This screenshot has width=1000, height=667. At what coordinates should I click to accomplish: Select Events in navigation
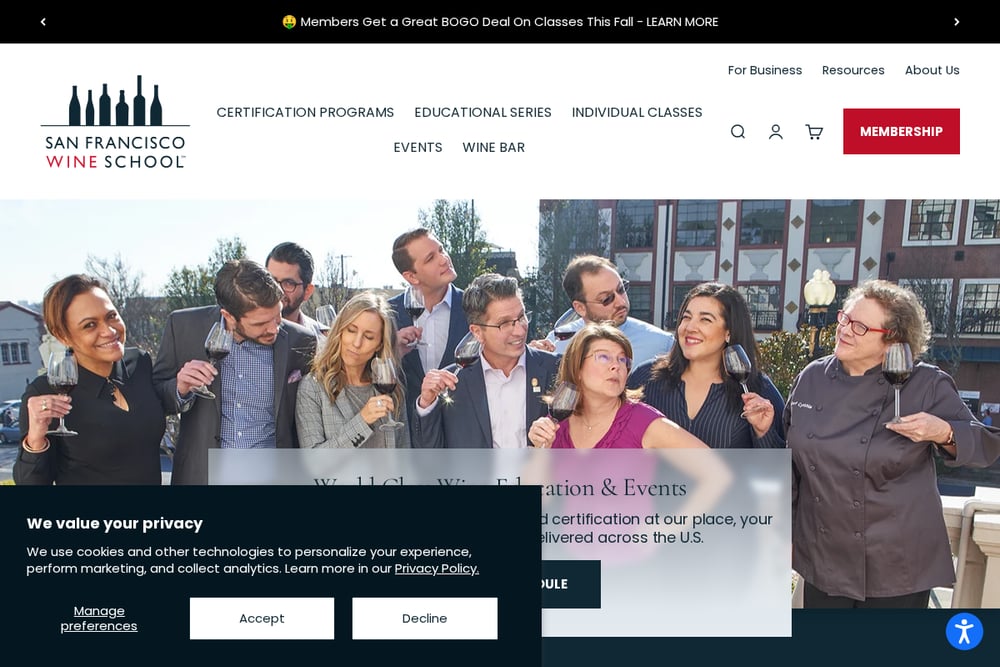coord(418,147)
